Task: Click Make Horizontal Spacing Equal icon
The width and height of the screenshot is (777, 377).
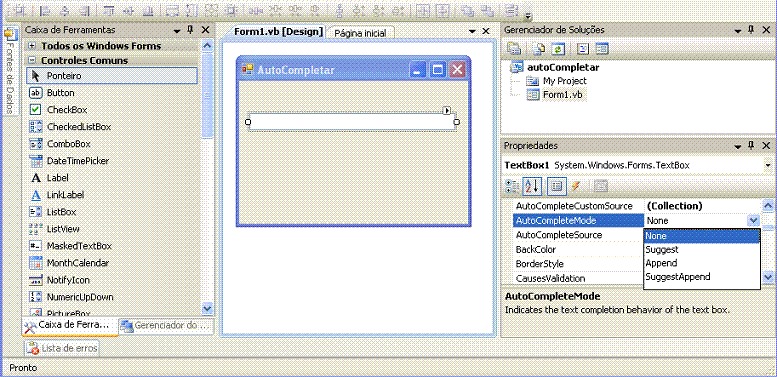Action: point(256,10)
